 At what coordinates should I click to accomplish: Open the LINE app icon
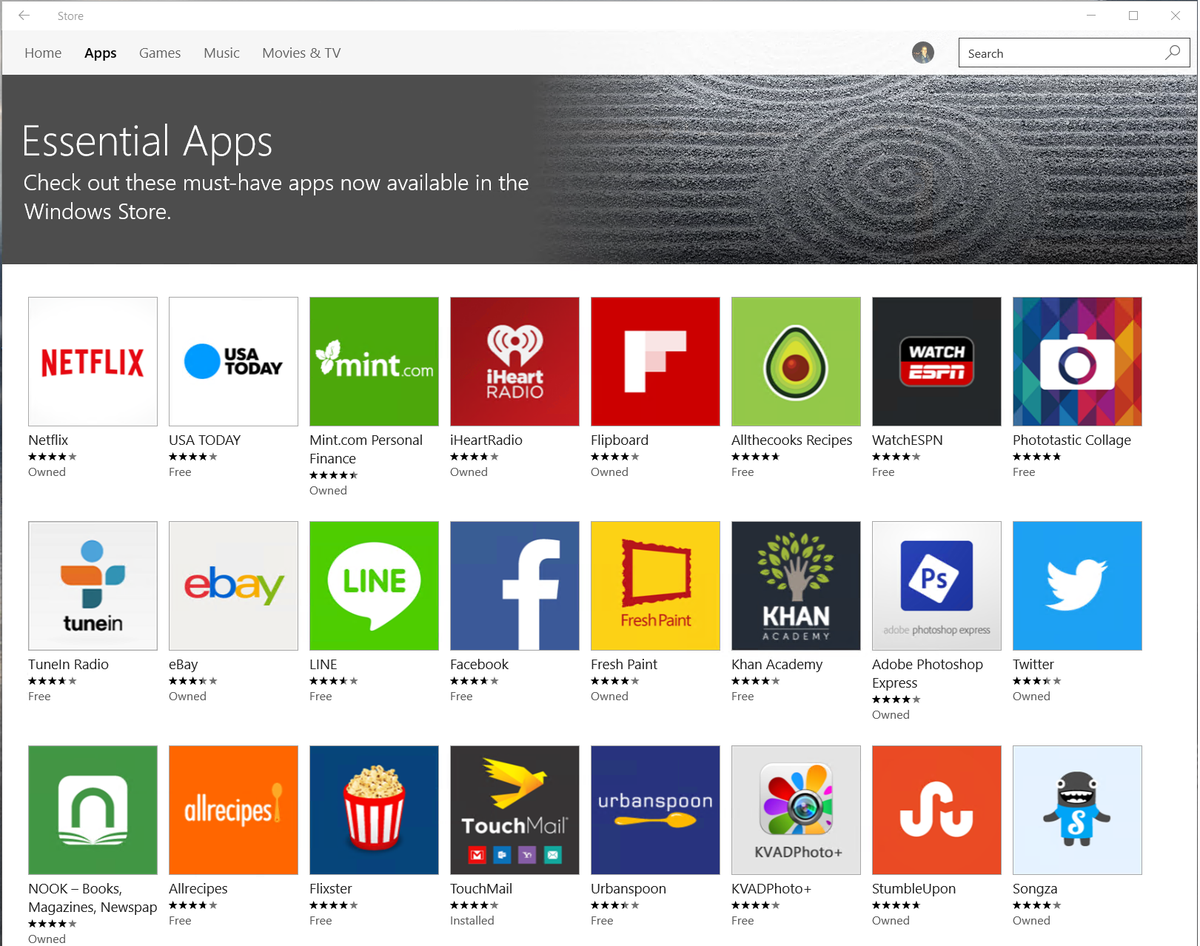coord(374,586)
